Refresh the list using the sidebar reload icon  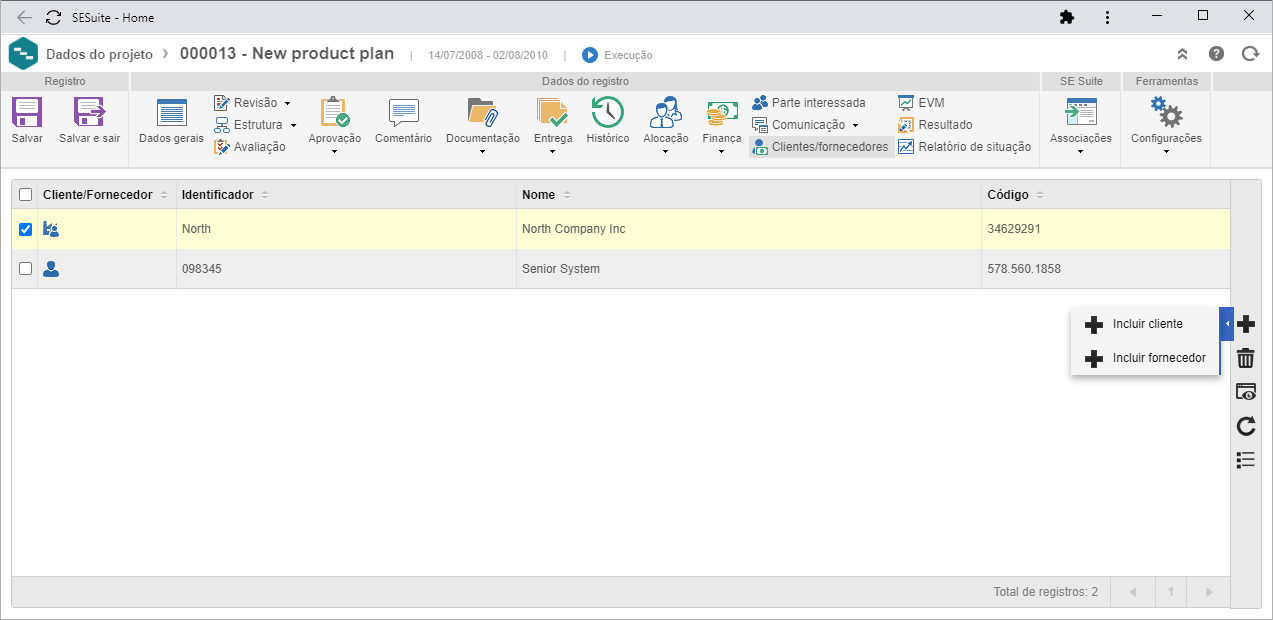[1246, 426]
